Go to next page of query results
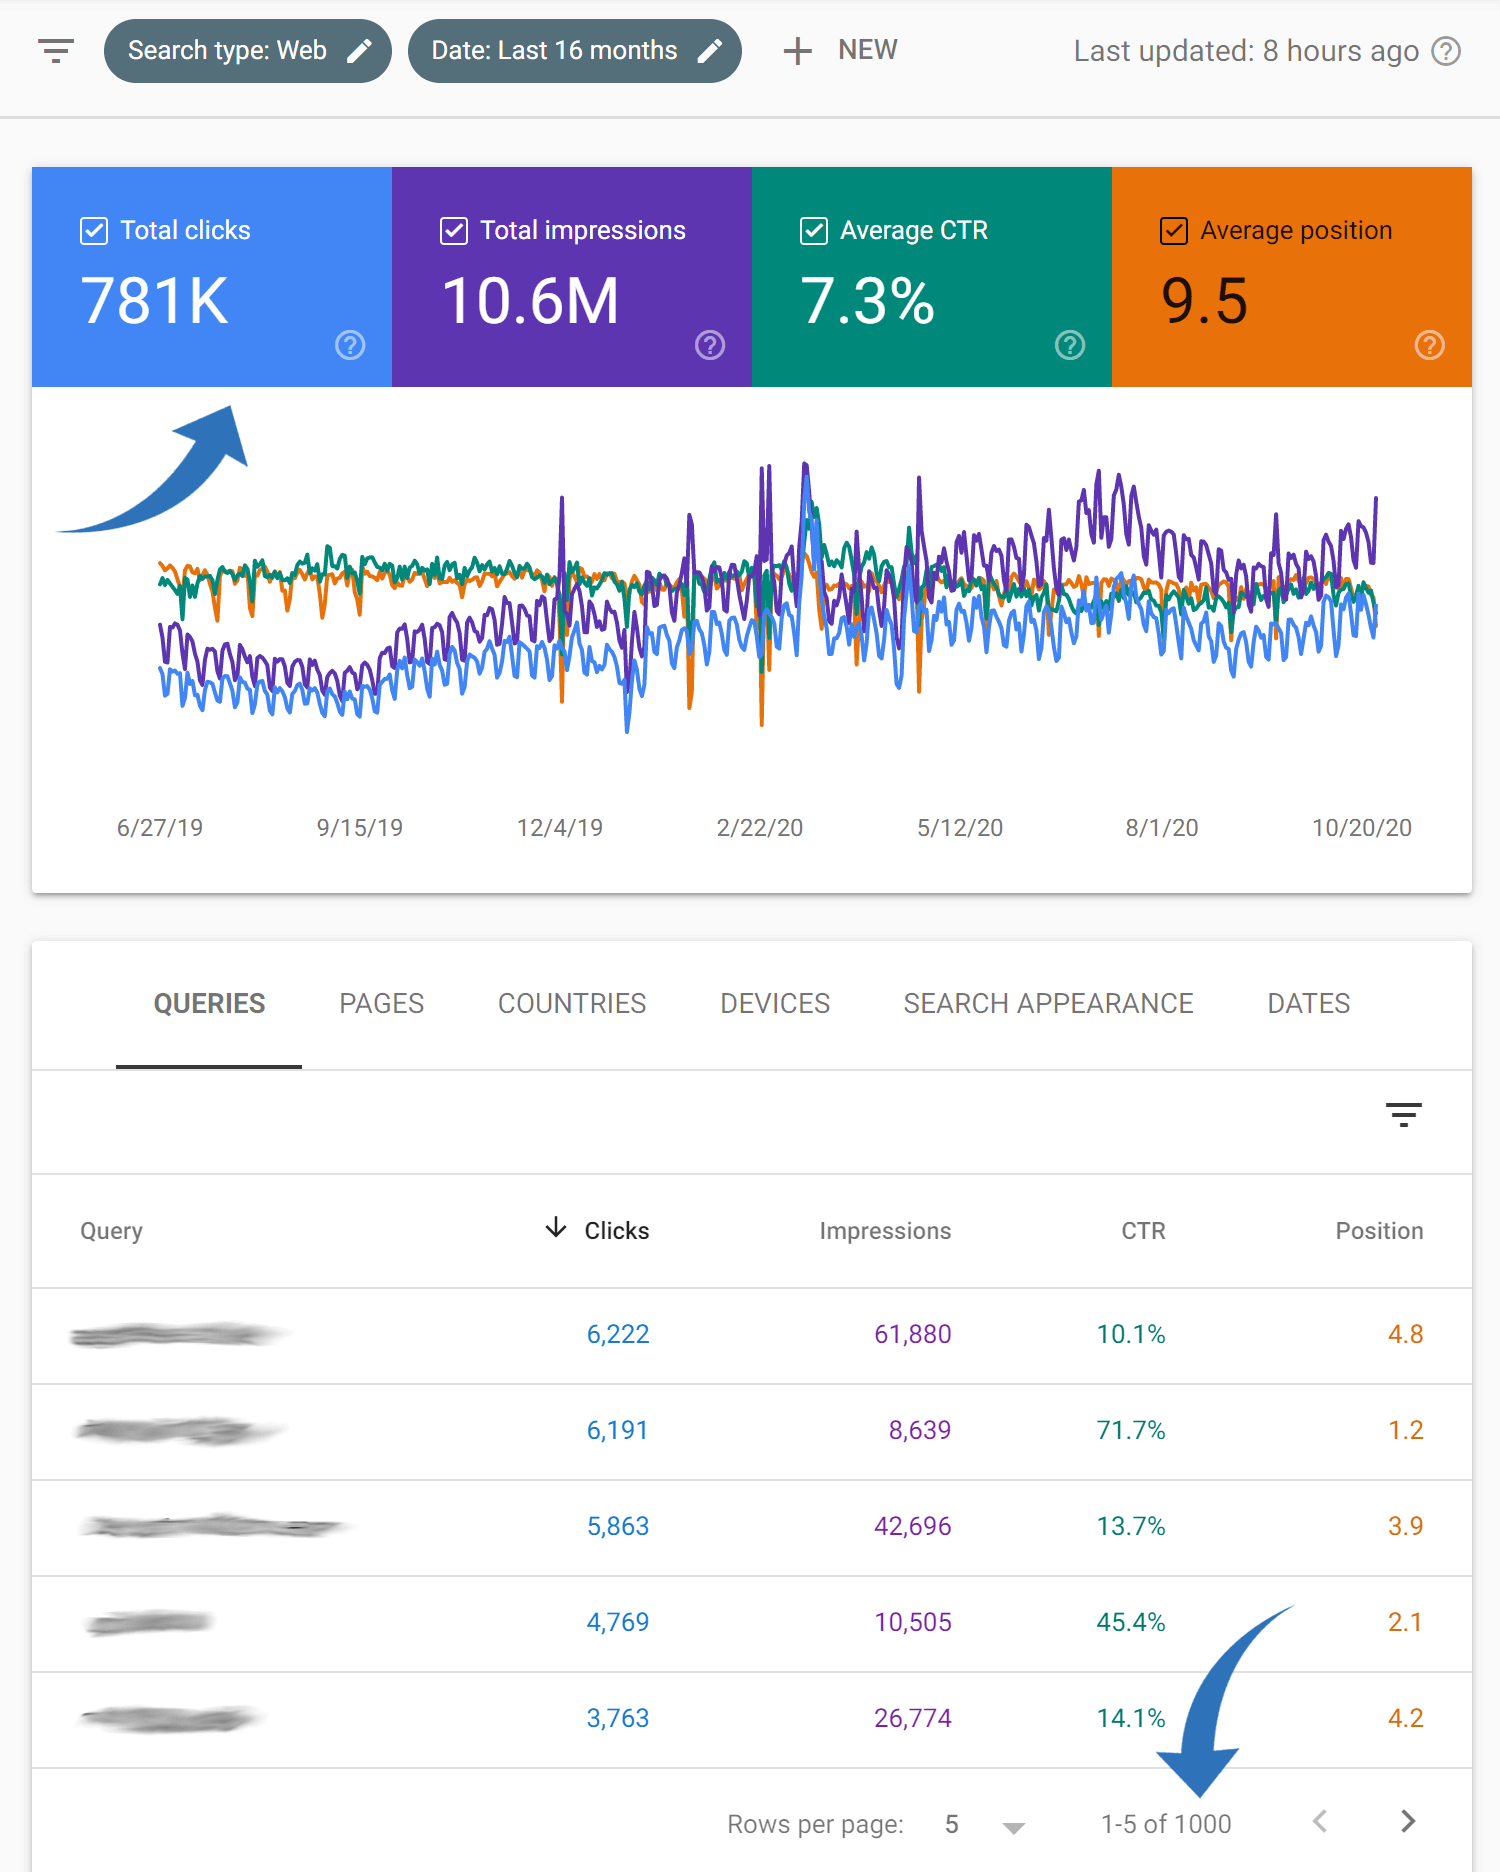 1408,1821
